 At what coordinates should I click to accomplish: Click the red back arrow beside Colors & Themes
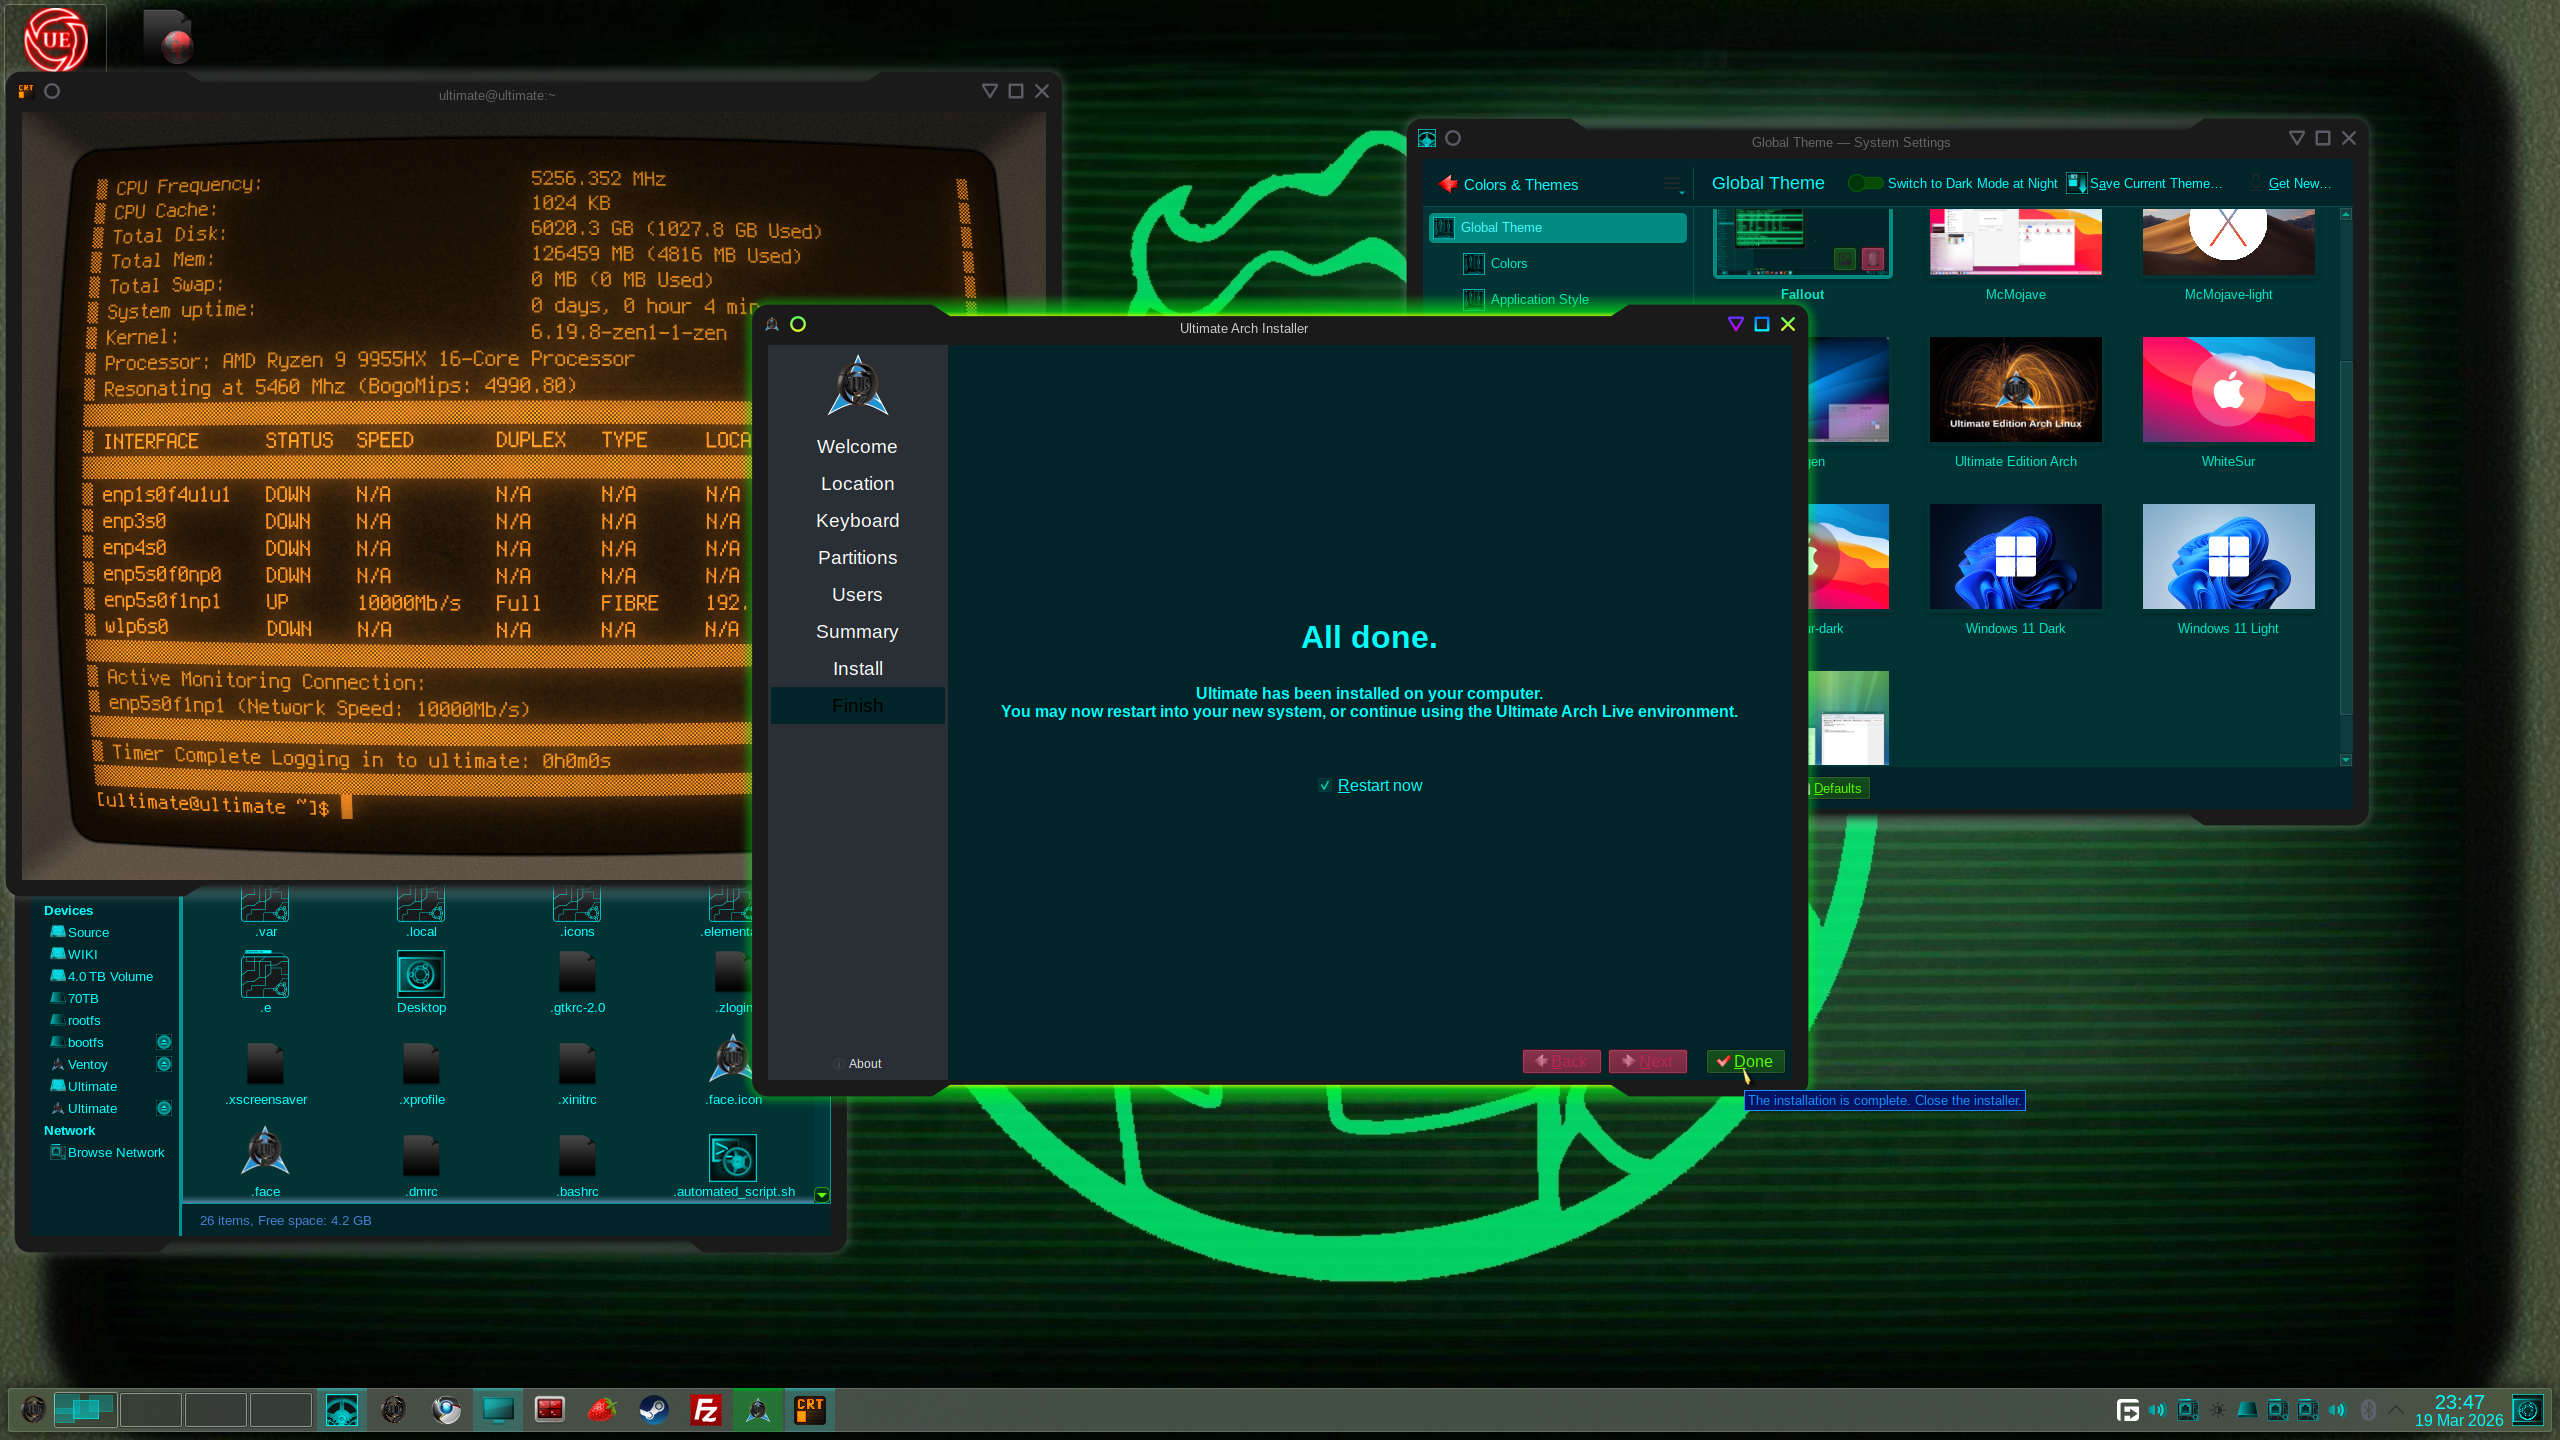(x=1447, y=184)
